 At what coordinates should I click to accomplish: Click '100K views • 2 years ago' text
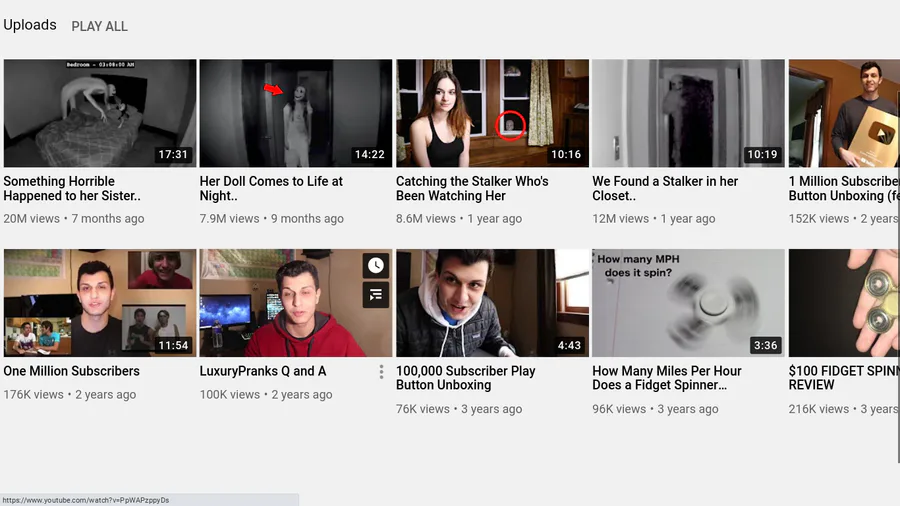click(266, 395)
